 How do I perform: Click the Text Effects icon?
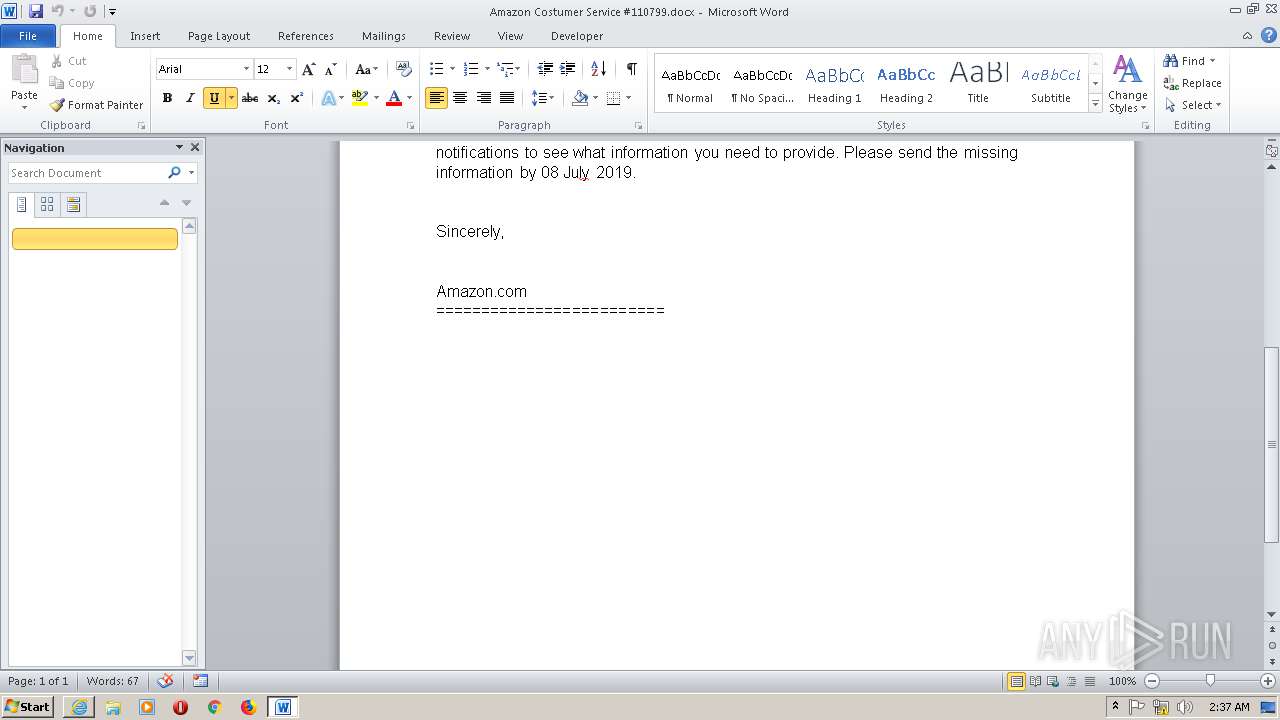[x=328, y=98]
